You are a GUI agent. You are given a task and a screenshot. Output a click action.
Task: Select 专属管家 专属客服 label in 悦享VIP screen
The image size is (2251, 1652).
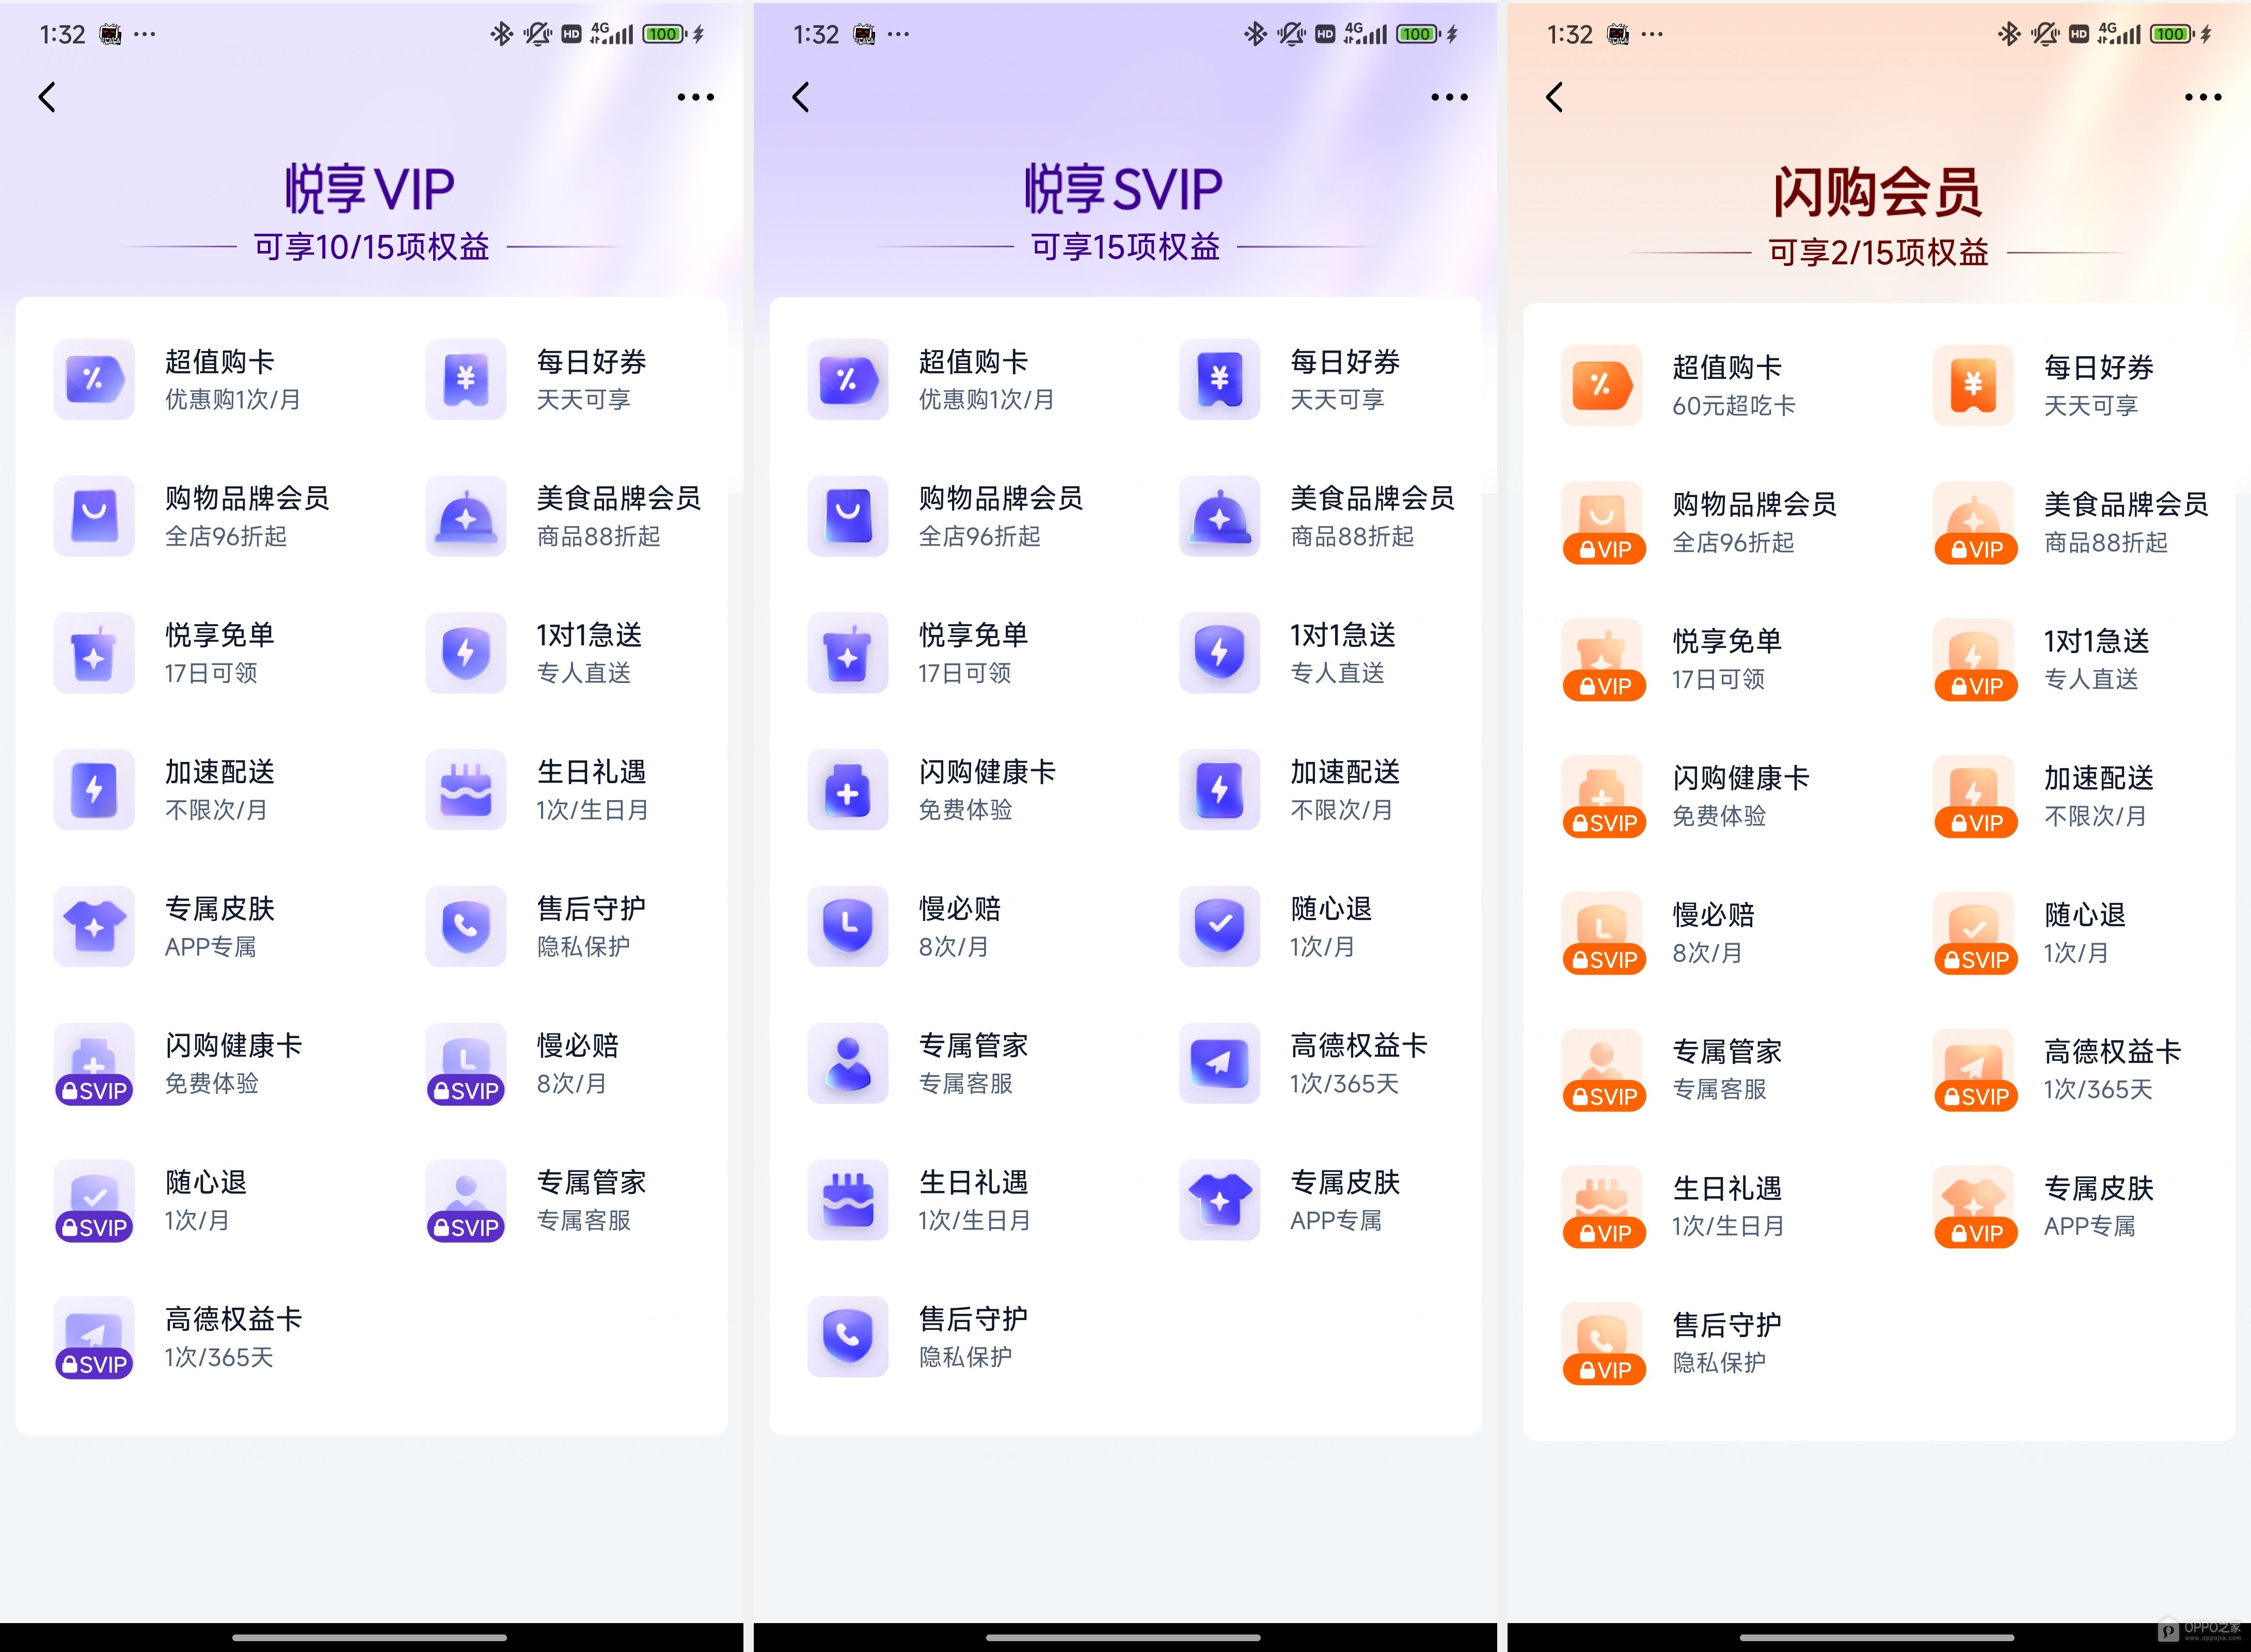[592, 1201]
